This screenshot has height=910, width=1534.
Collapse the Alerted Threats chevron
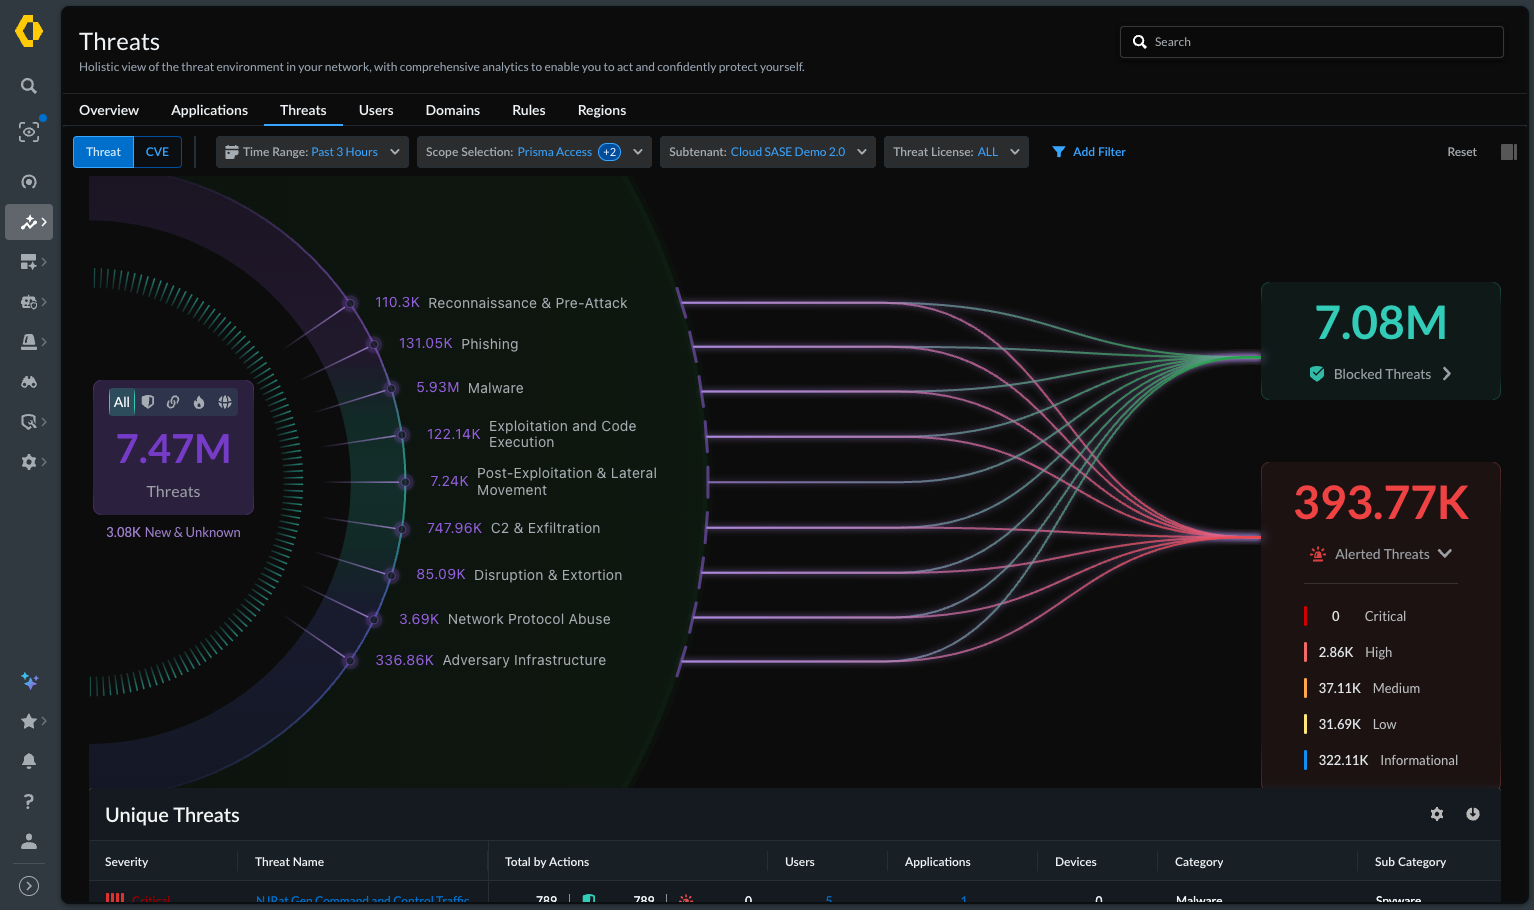1445,553
